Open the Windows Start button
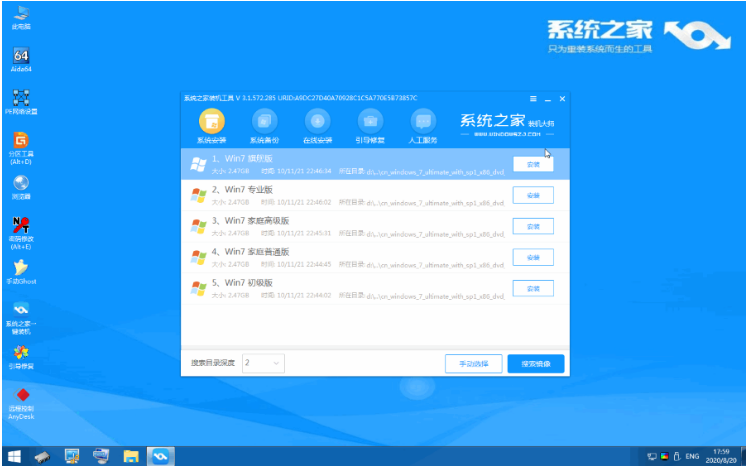The width and height of the screenshot is (751, 469). [13, 457]
